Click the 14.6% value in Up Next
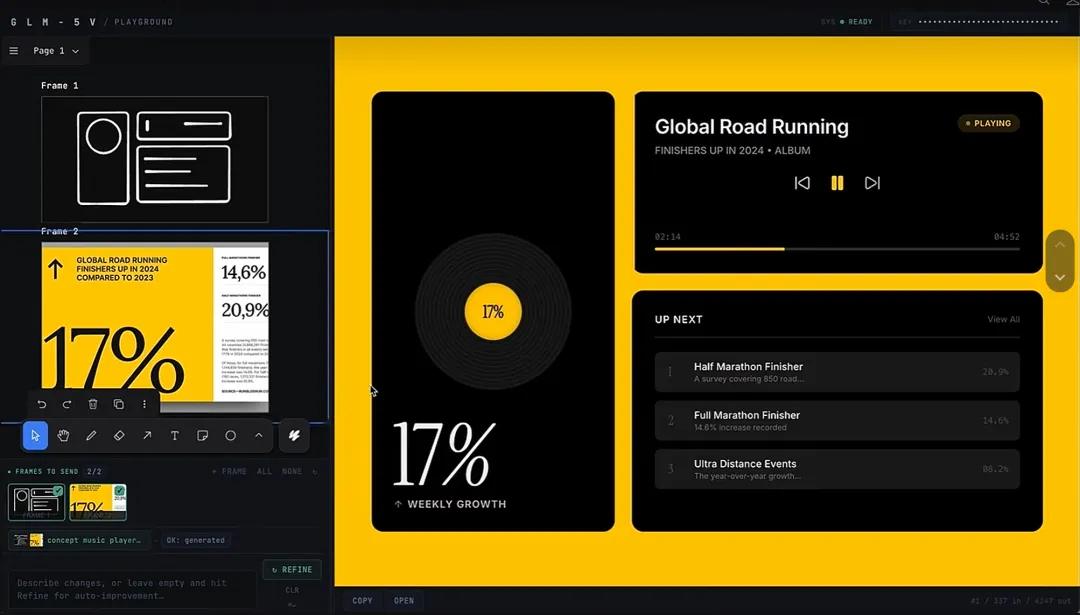 pyautogui.click(x=995, y=420)
